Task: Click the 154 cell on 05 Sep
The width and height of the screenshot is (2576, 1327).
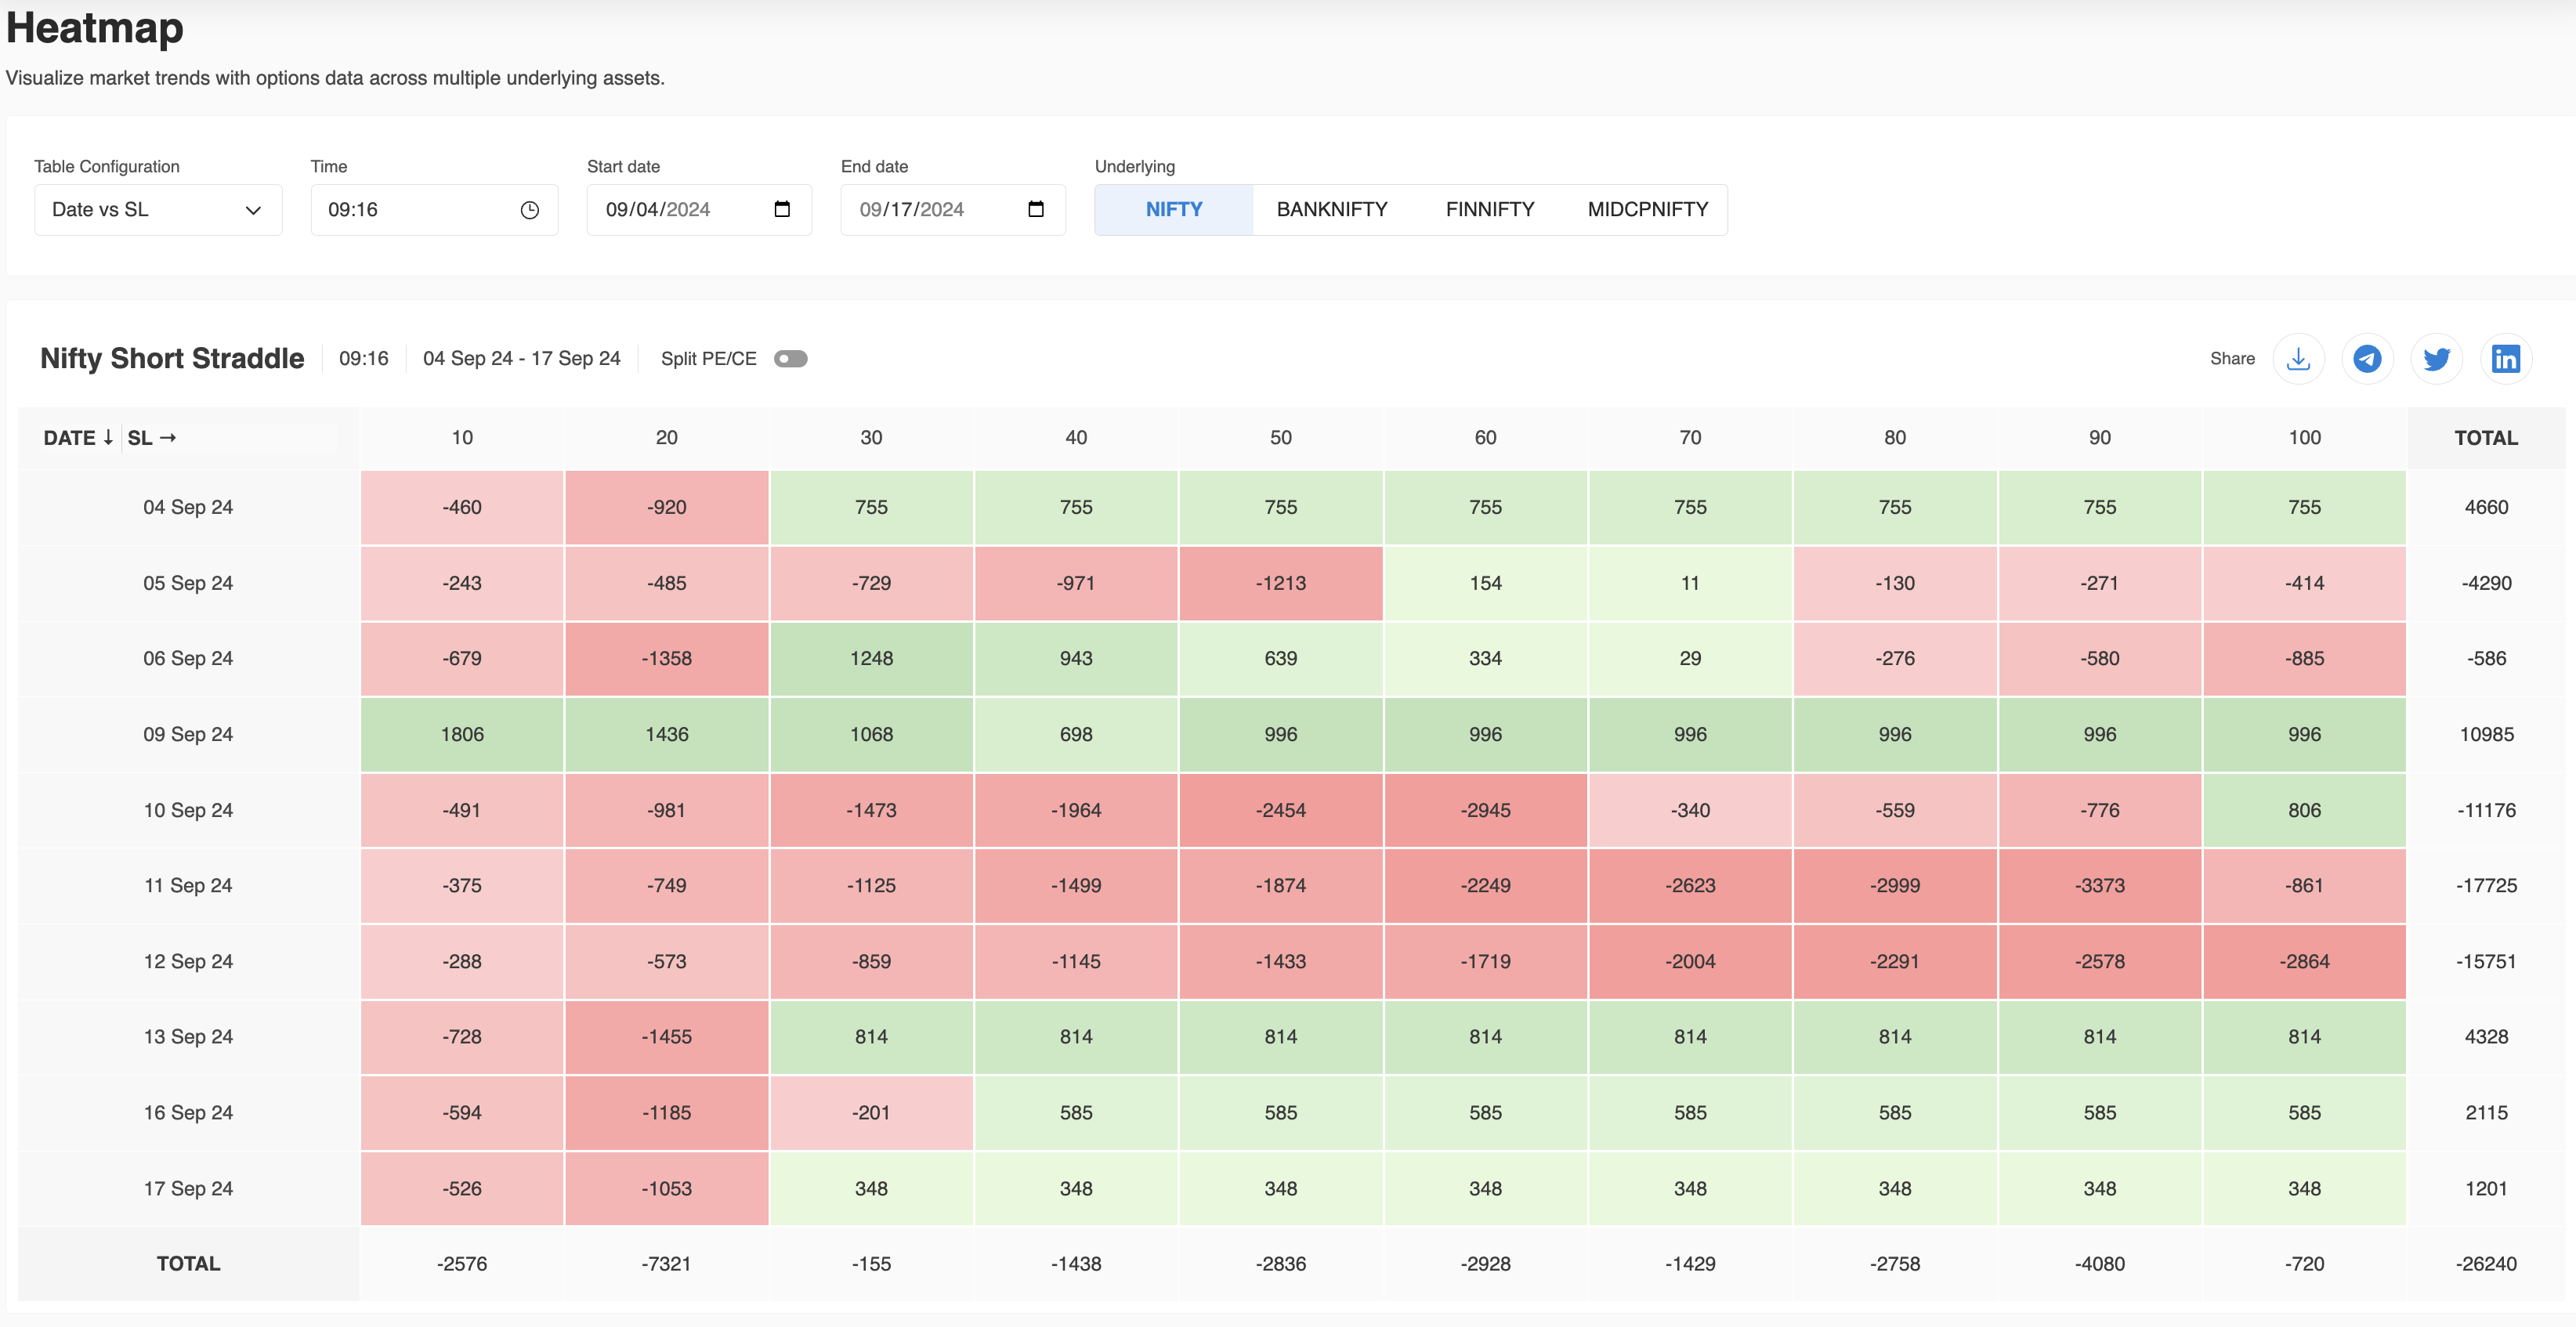Action: coord(1485,583)
